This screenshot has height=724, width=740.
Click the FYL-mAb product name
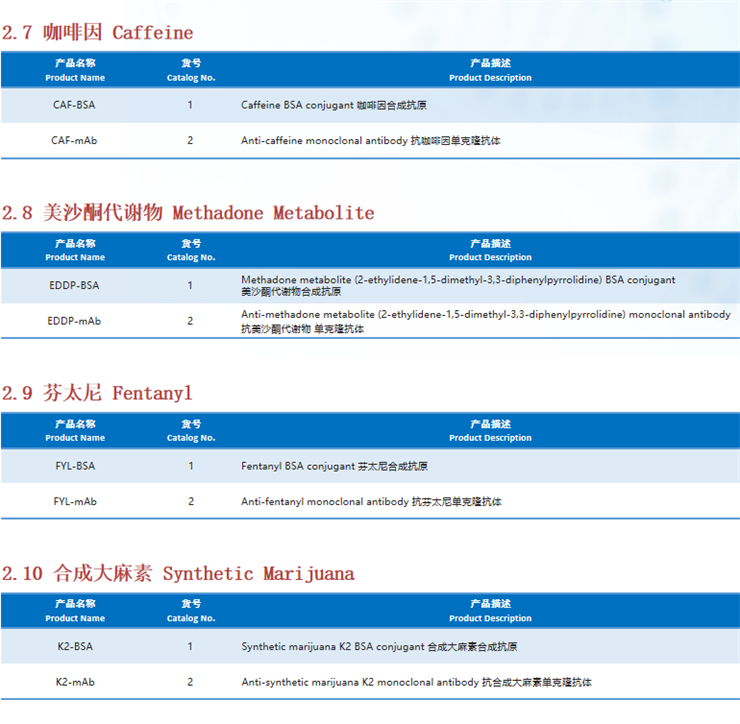pos(74,502)
